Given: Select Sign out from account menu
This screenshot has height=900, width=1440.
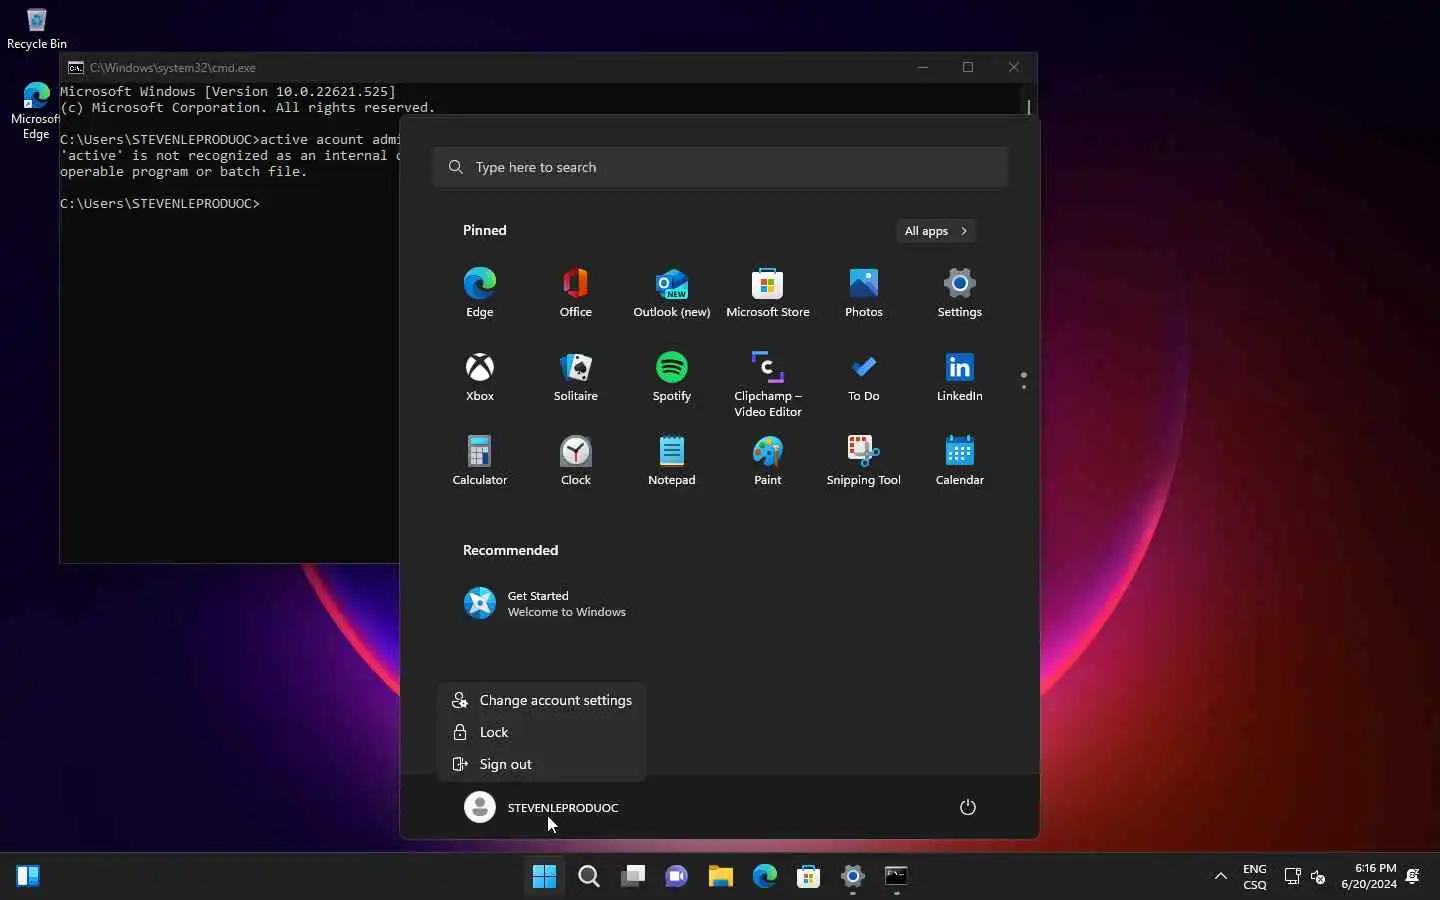Looking at the screenshot, I should click(542, 764).
